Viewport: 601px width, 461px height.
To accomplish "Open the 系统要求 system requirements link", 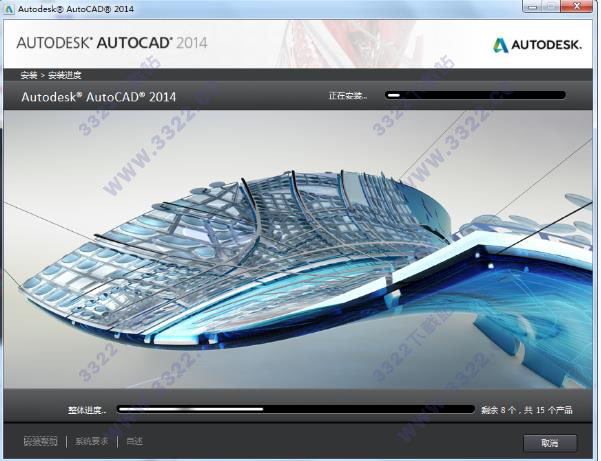I will click(x=92, y=441).
